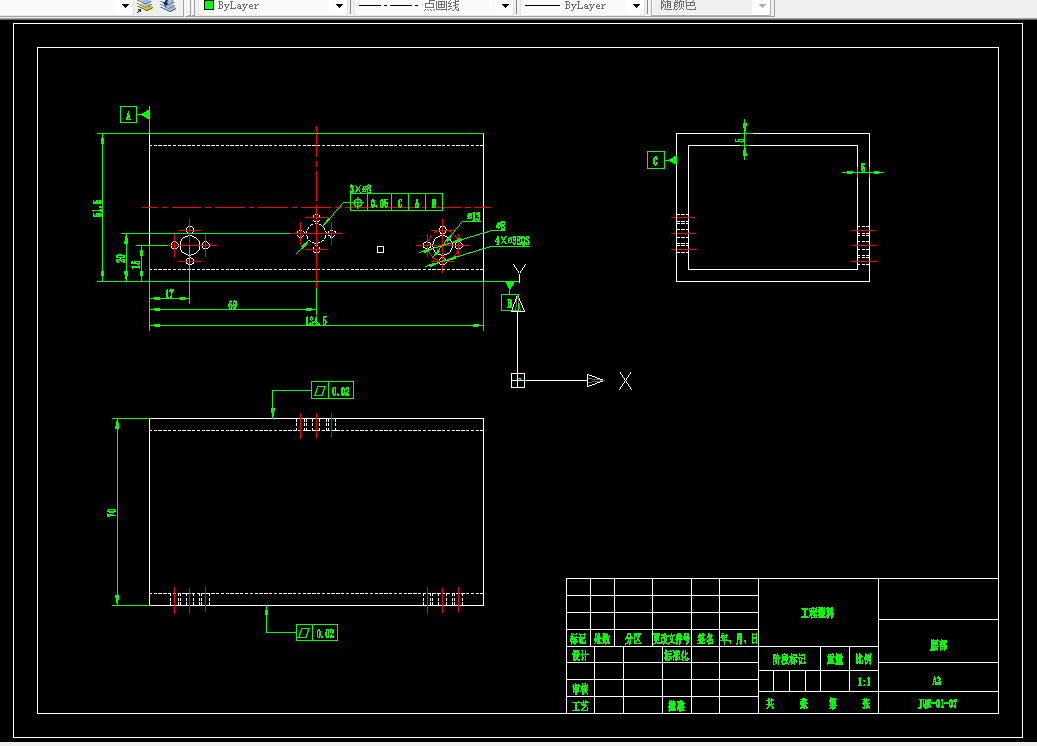This screenshot has width=1037, height=746.
Task: Select datum A symbol in top view
Action: (x=128, y=115)
